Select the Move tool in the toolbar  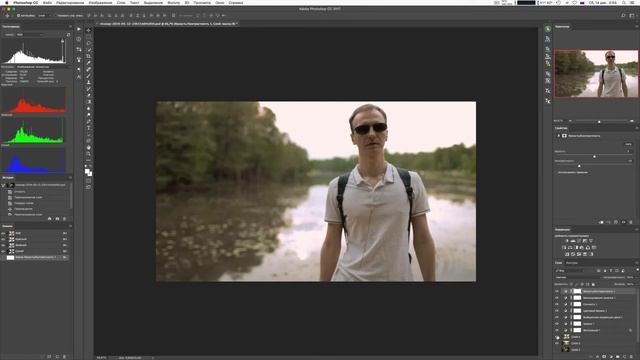[x=89, y=30]
